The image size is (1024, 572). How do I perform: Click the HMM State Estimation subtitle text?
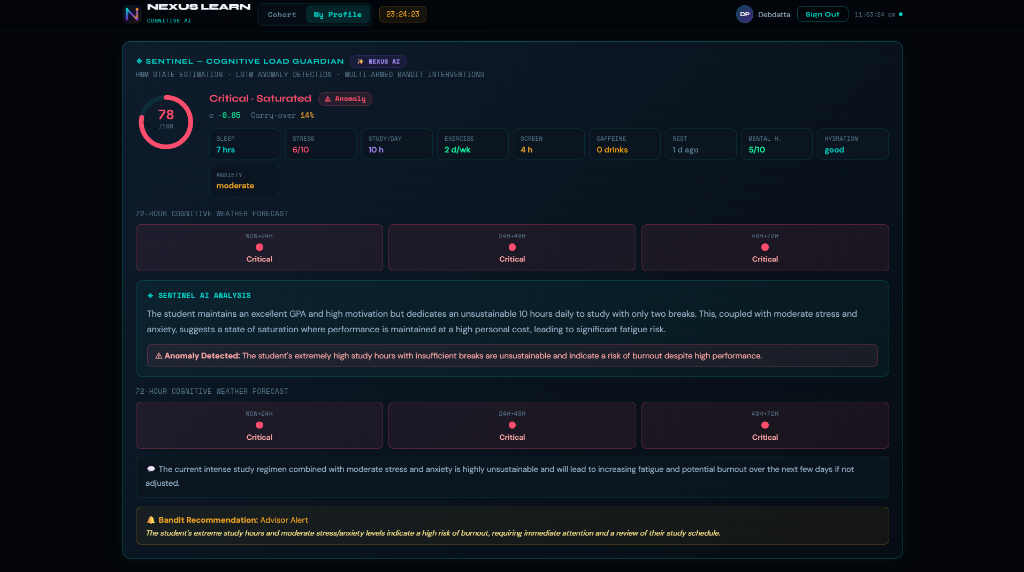pyautogui.click(x=179, y=74)
